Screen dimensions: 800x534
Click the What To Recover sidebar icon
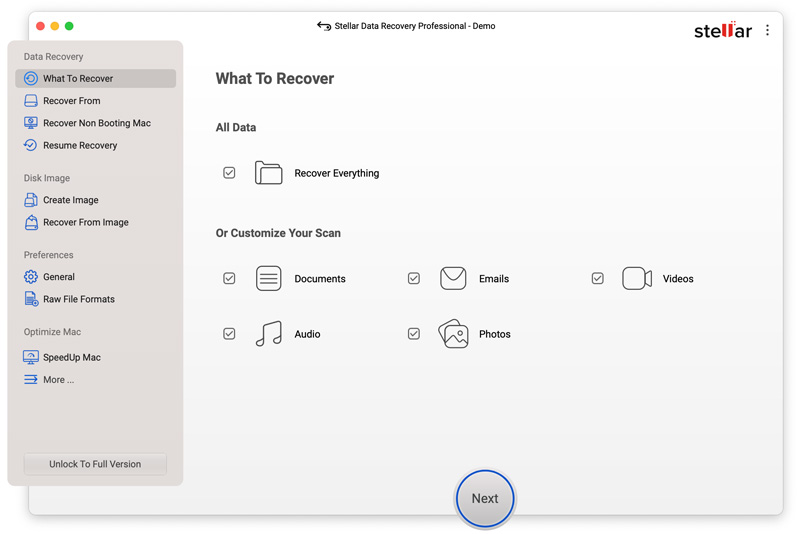31,79
